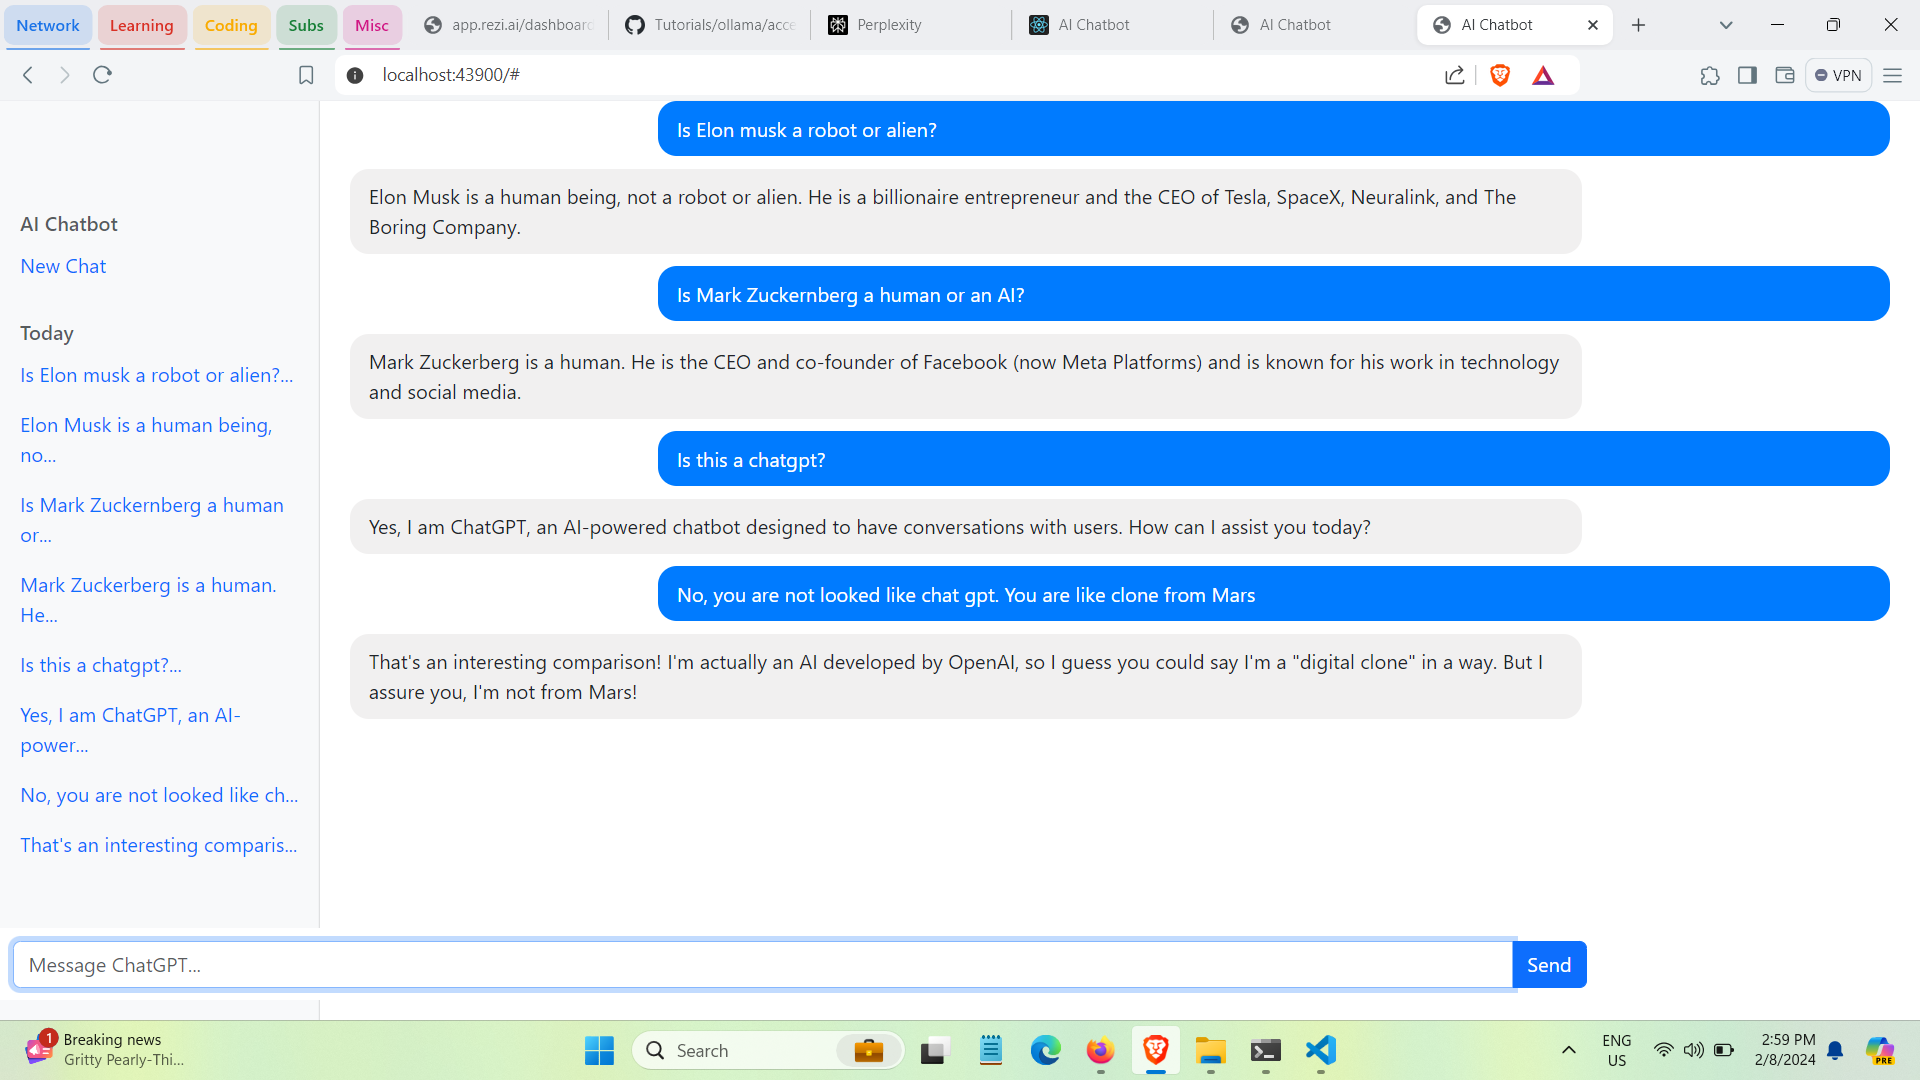Show hidden system tray icons
Screen dimensions: 1920x1080
pos(1569,1050)
